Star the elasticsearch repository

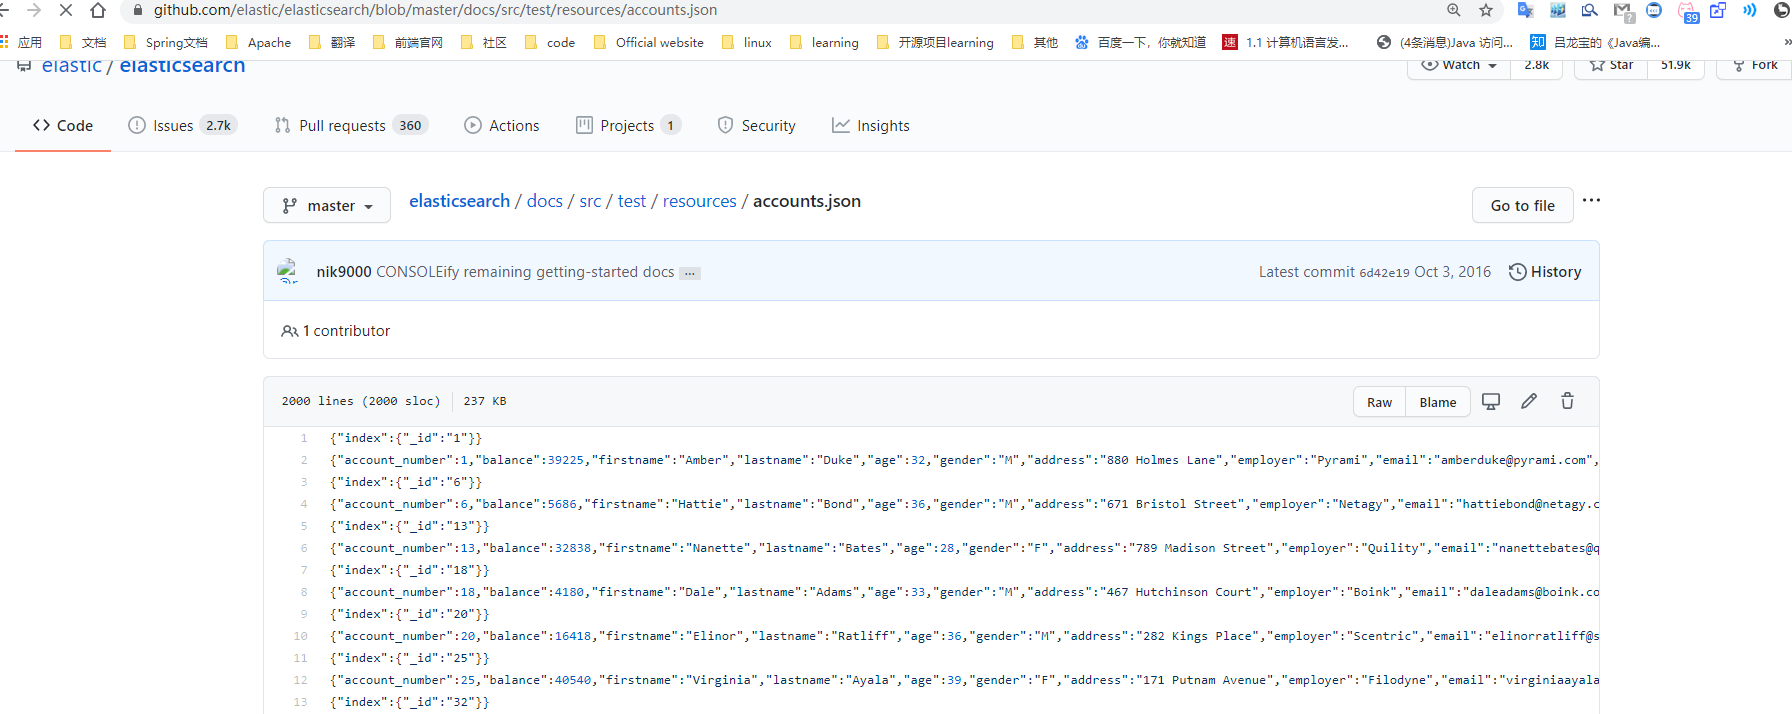[x=1611, y=65]
